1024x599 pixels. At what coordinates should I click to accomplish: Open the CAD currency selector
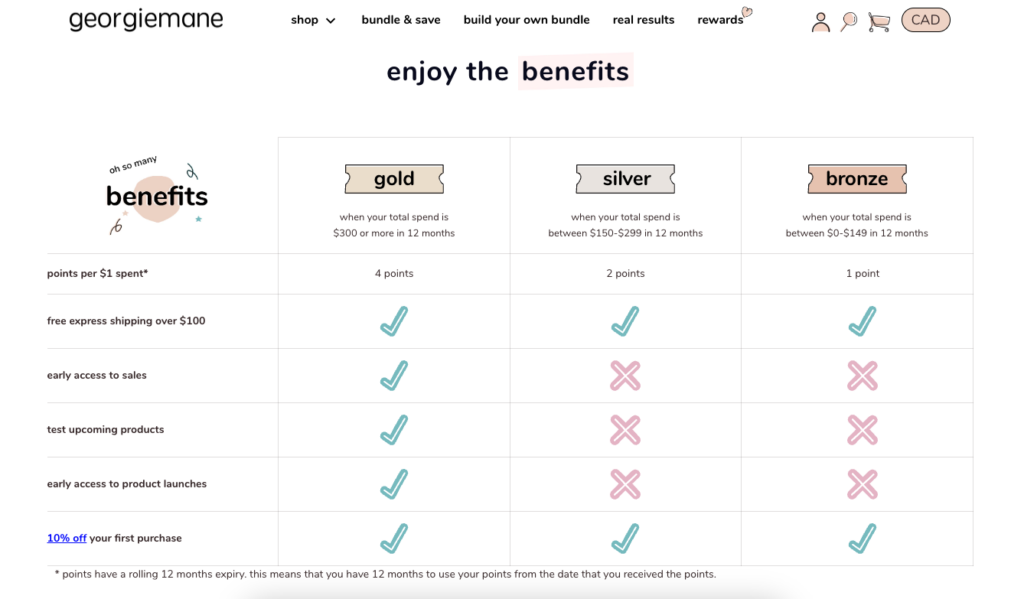(925, 20)
